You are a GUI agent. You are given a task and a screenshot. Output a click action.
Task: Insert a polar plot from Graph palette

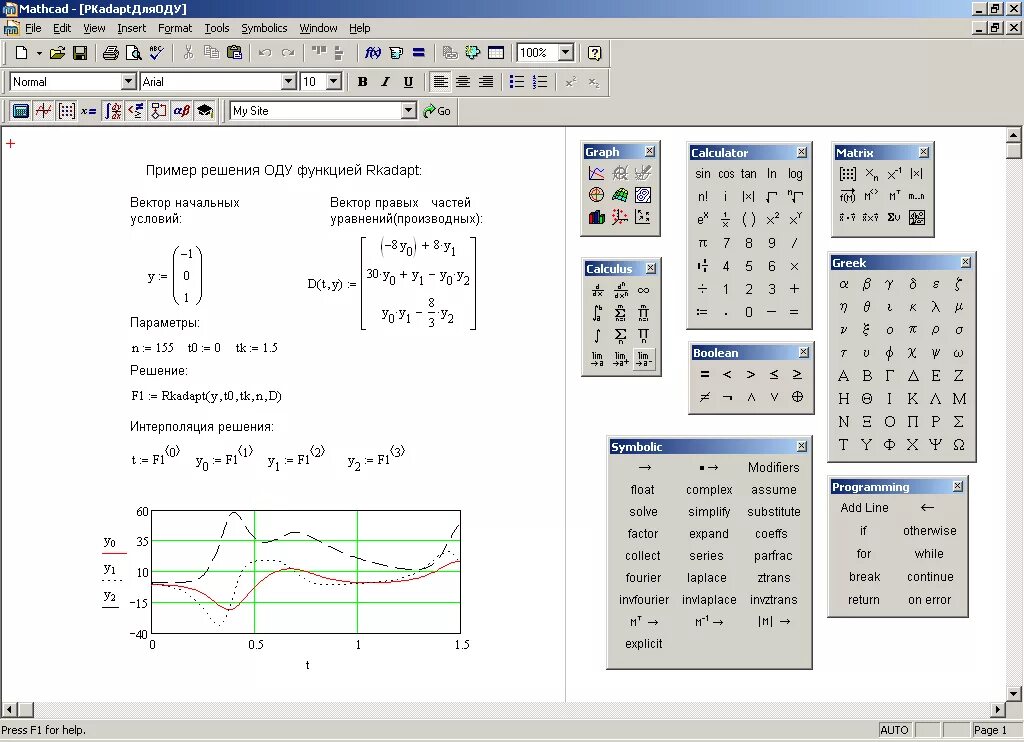pos(596,195)
